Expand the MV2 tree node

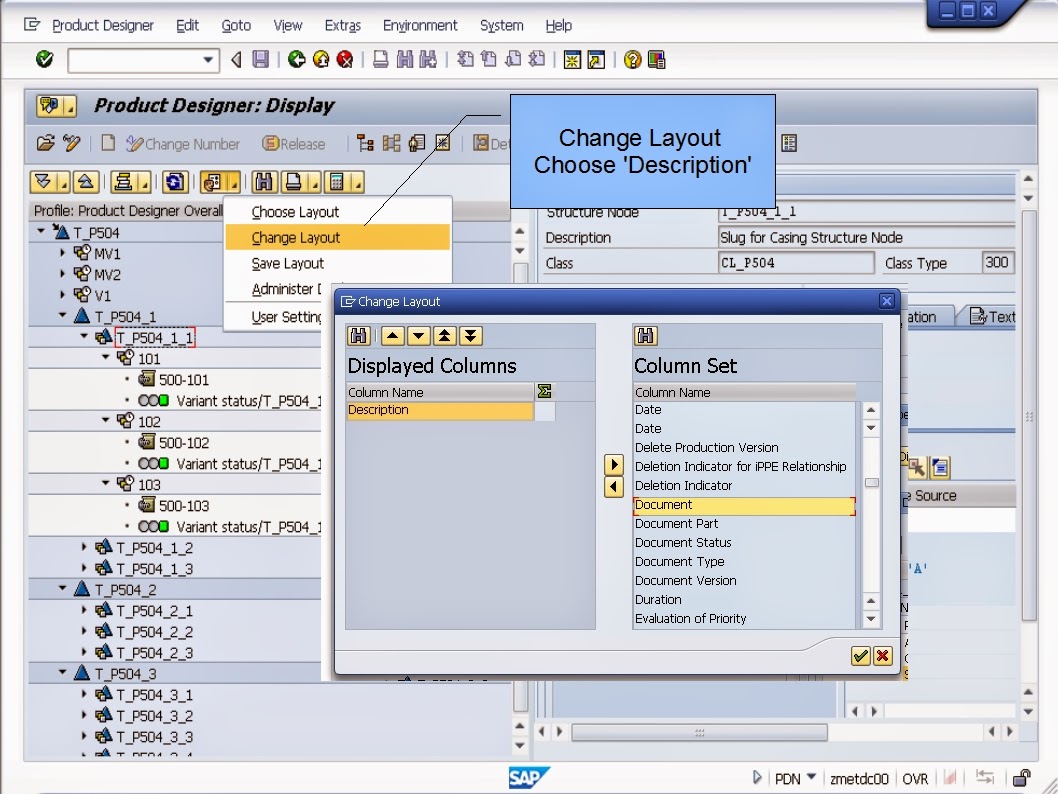point(63,274)
